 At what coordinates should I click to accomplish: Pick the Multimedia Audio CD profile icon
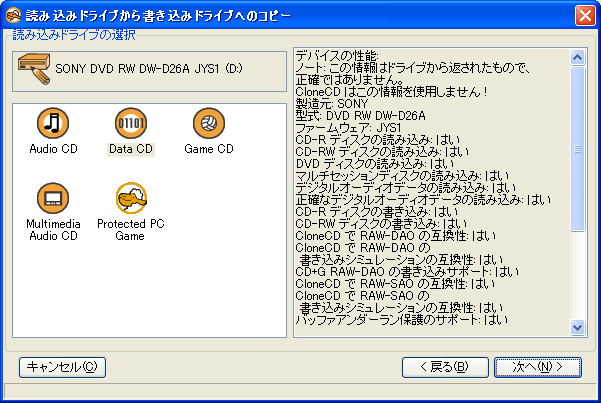(x=53, y=198)
